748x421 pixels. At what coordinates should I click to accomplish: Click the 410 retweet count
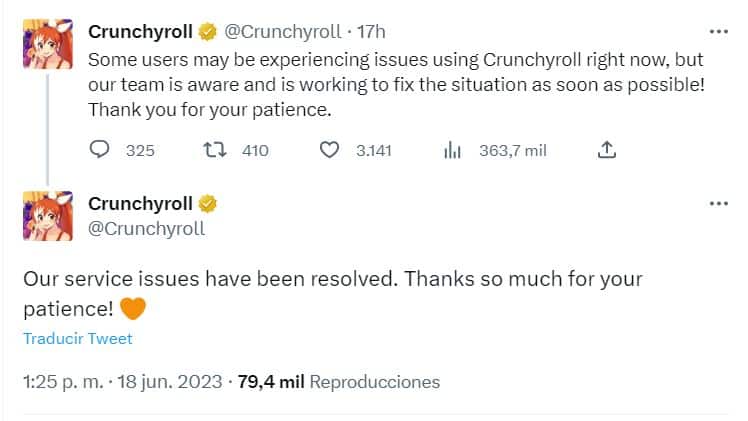click(255, 151)
